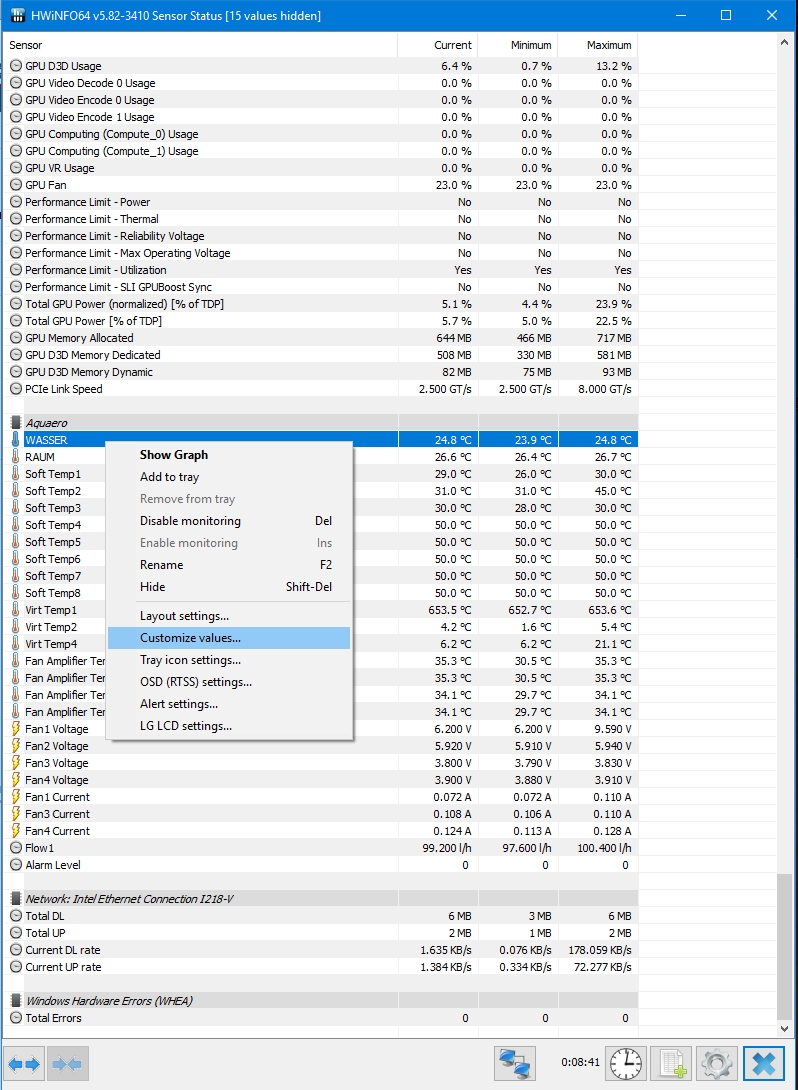Click the Minimum column header
Image resolution: width=798 pixels, height=1090 pixels.
click(518, 45)
